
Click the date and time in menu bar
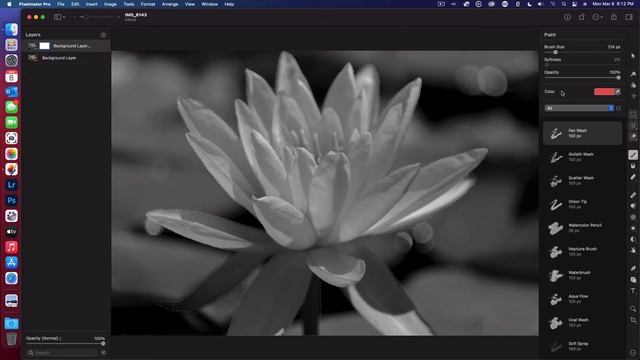click(x=613, y=4)
